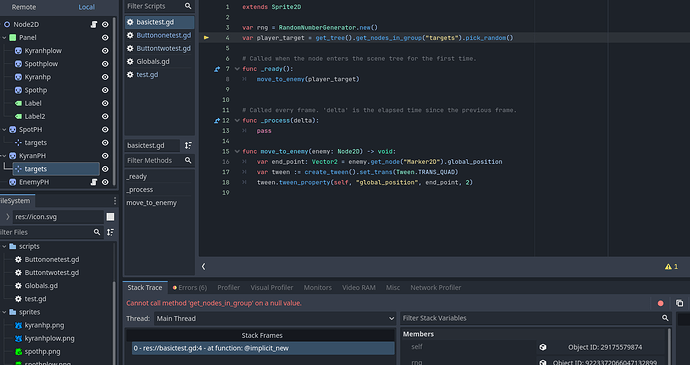Select Buttontwotest.gd in FileSystem tree
The image size is (690, 365).
[x=51, y=273]
